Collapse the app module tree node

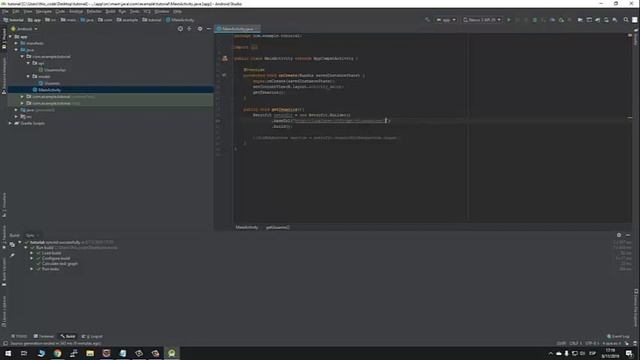coord(10,37)
